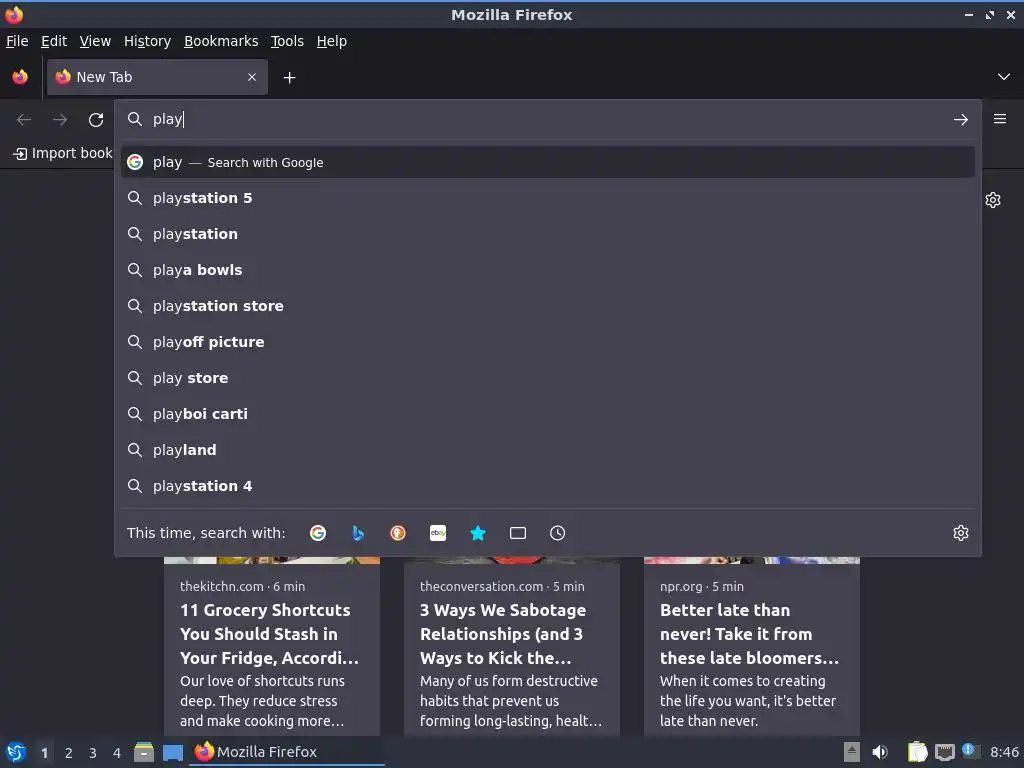Switch to workspace 2
The width and height of the screenshot is (1024, 768).
point(69,753)
